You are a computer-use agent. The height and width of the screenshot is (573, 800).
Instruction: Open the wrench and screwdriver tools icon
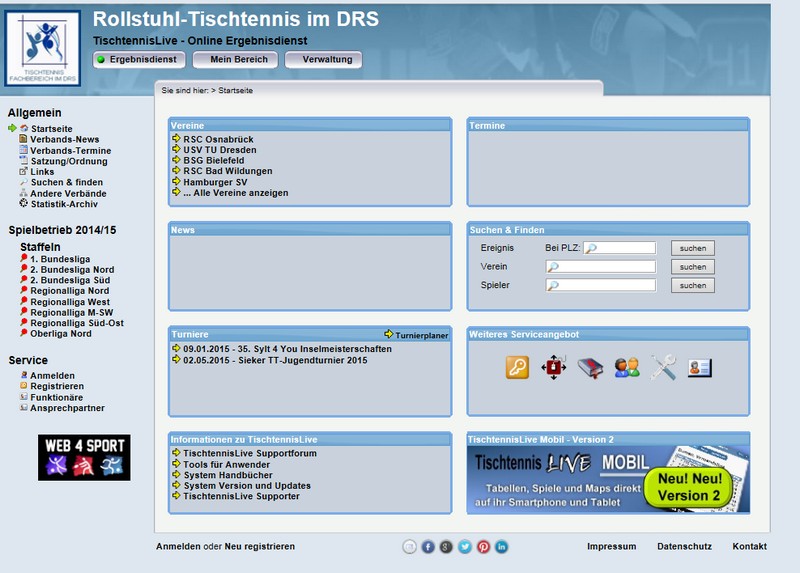pos(663,367)
